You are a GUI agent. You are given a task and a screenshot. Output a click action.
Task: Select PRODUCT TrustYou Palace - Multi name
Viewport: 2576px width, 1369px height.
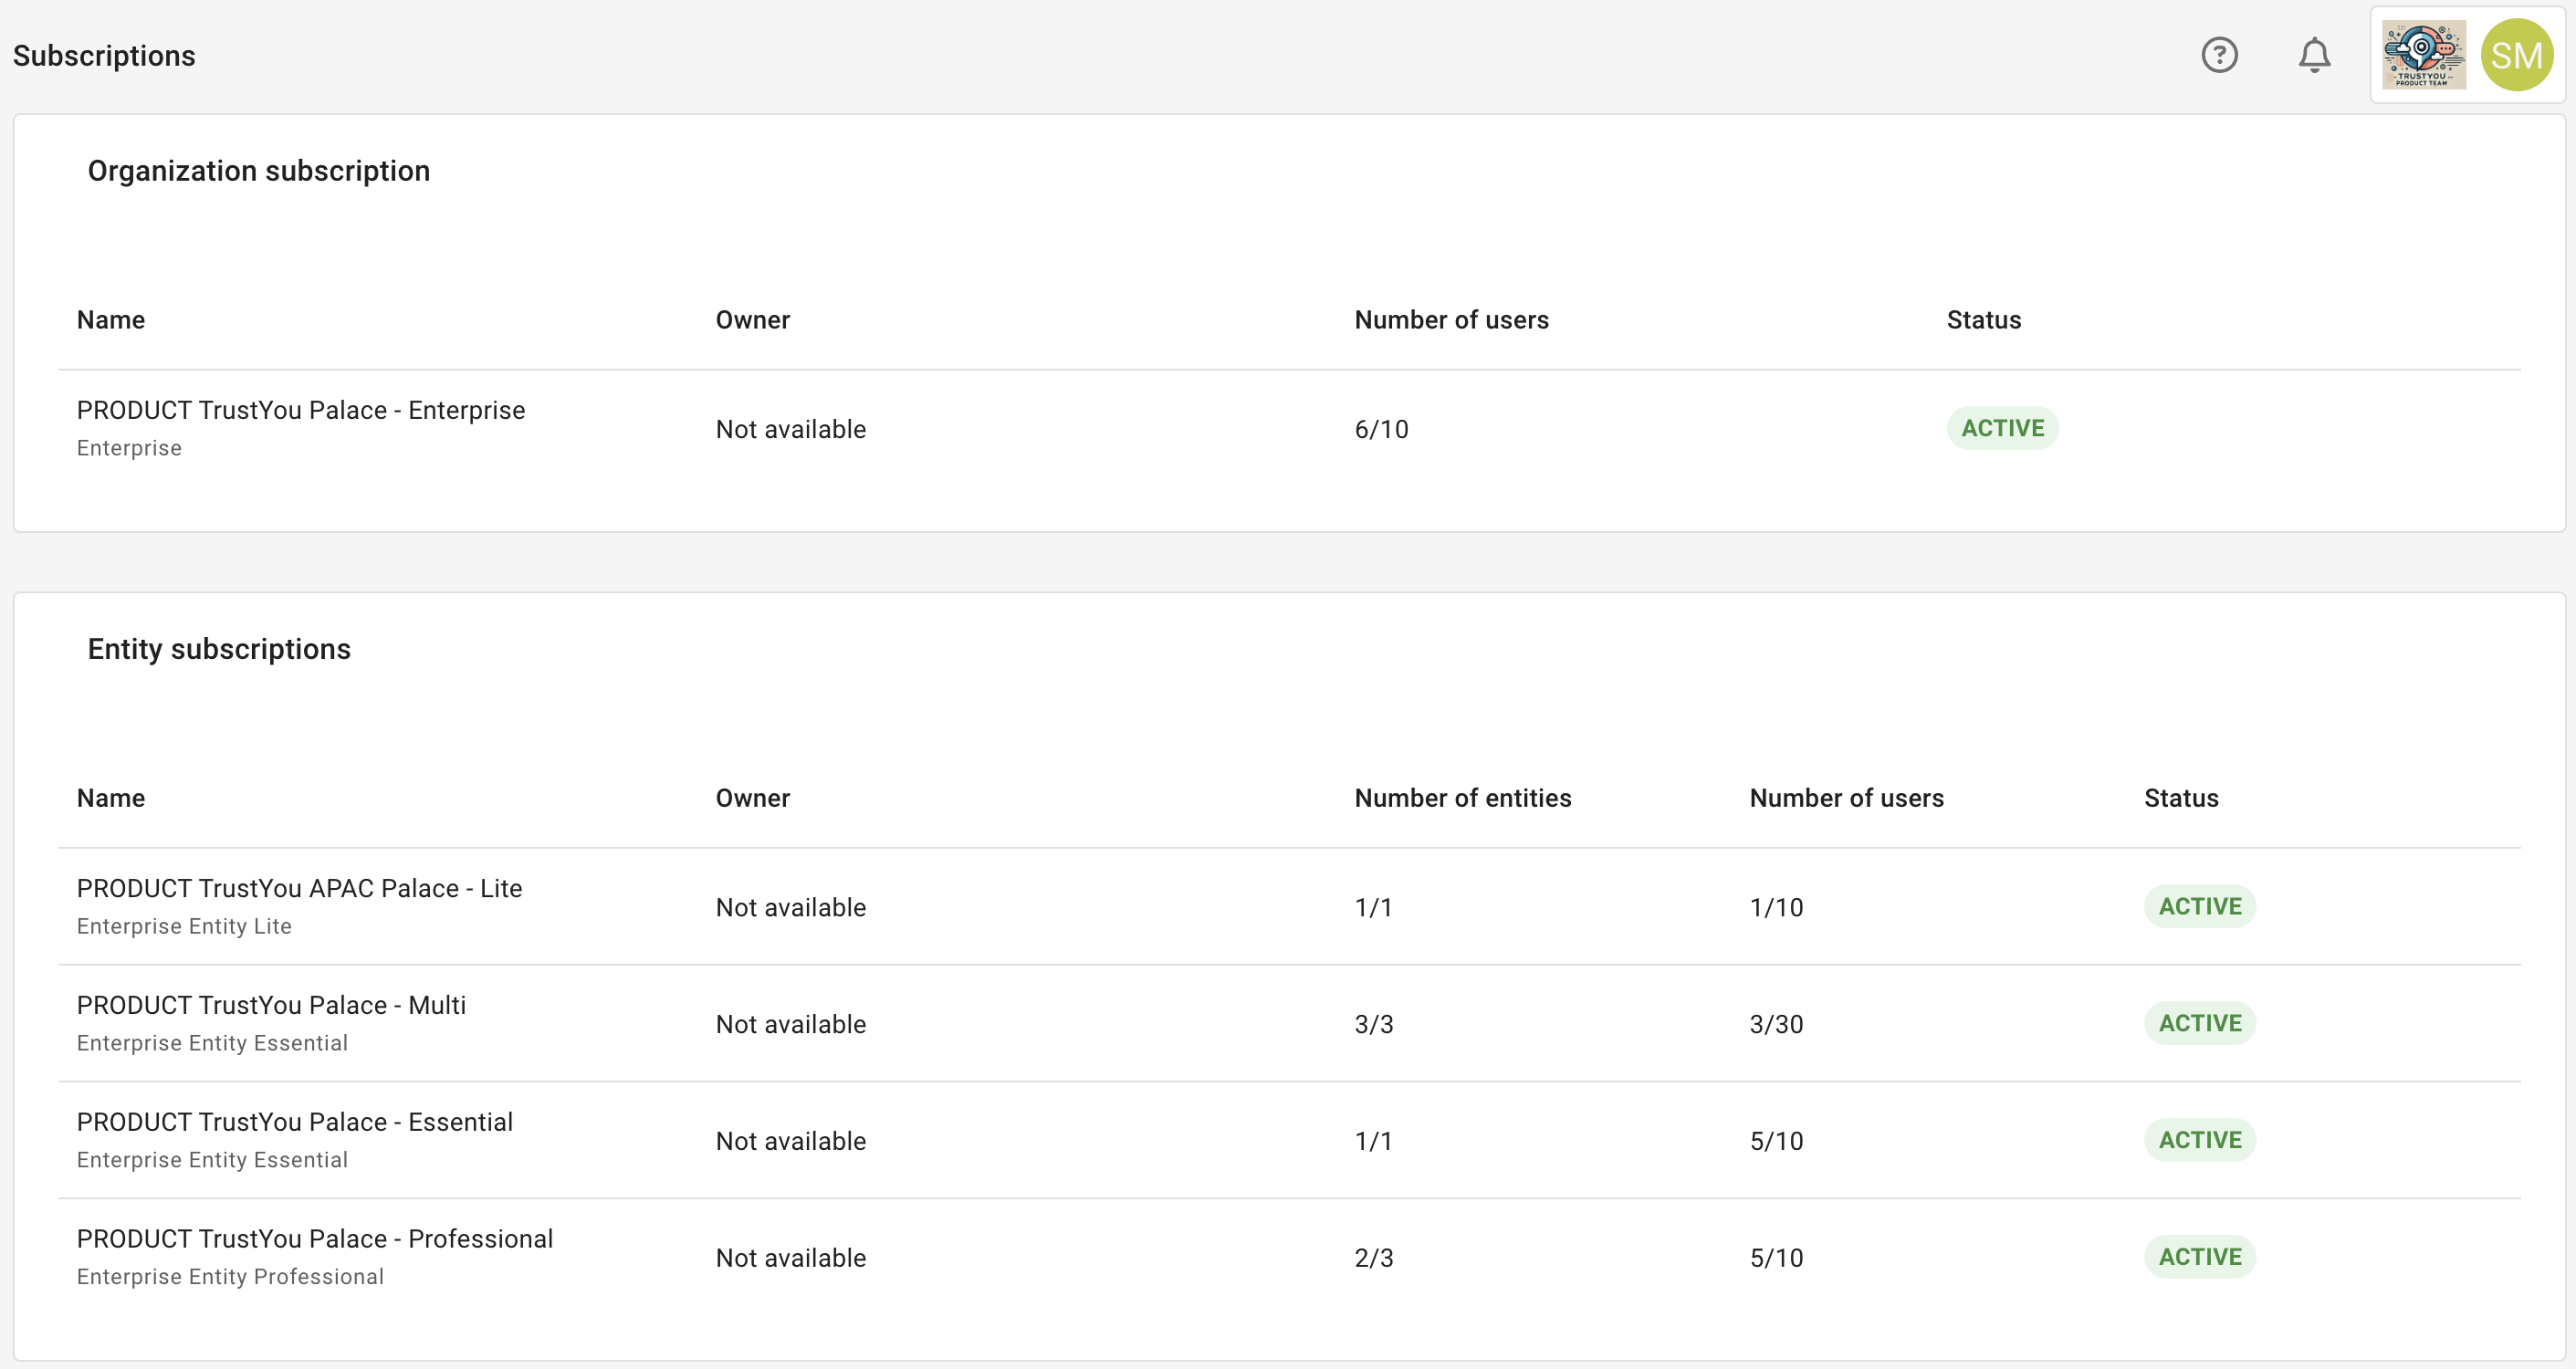point(272,1005)
